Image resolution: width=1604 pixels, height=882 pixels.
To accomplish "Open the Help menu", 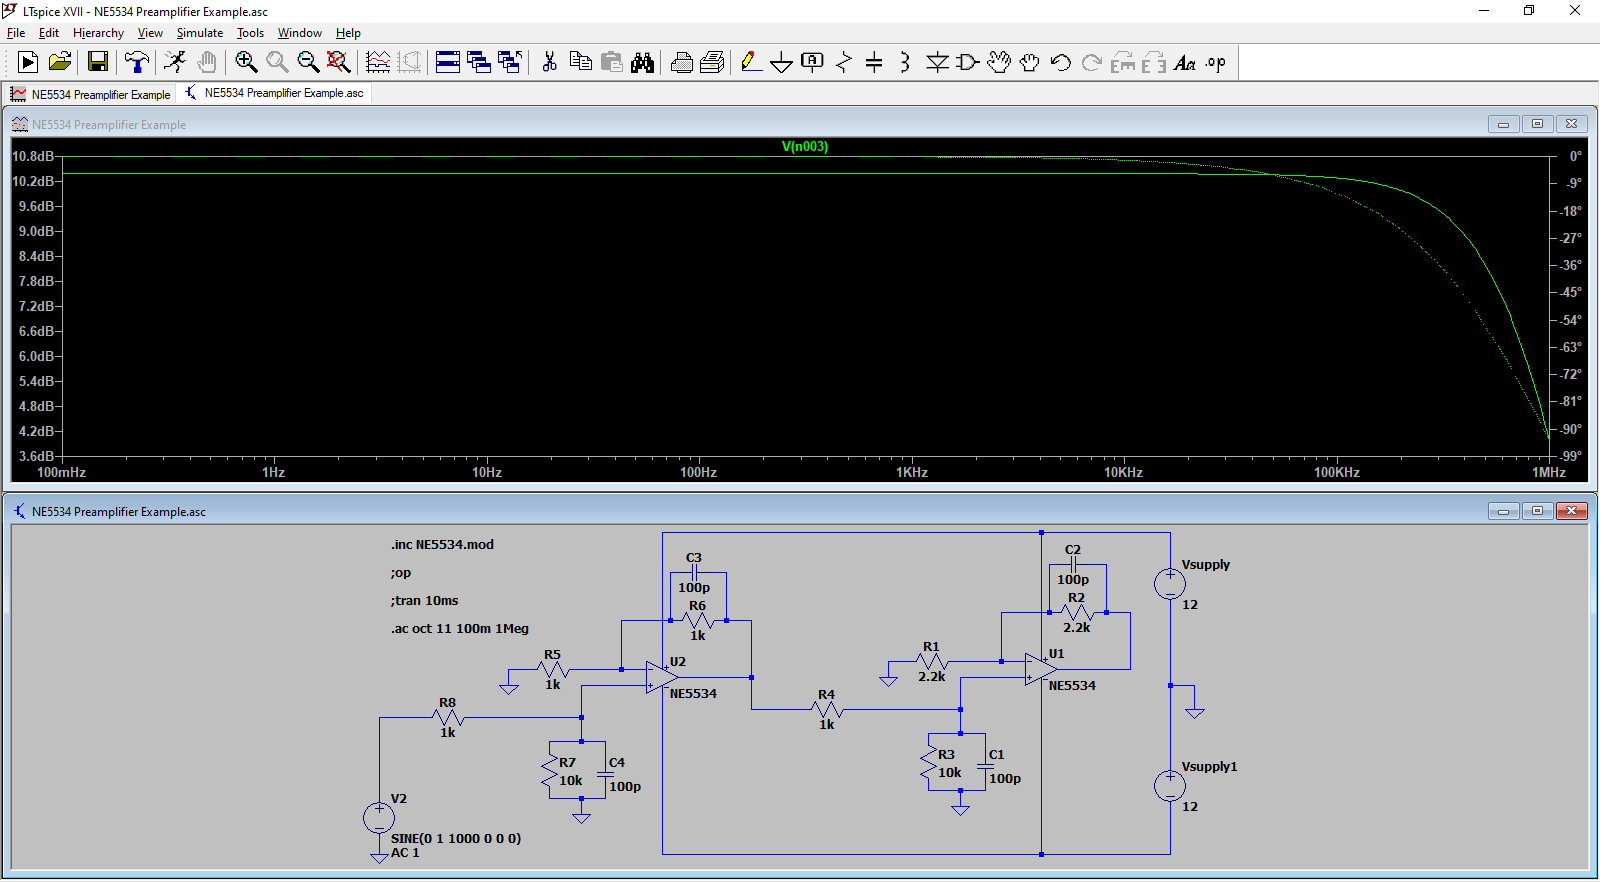I will pyautogui.click(x=348, y=33).
